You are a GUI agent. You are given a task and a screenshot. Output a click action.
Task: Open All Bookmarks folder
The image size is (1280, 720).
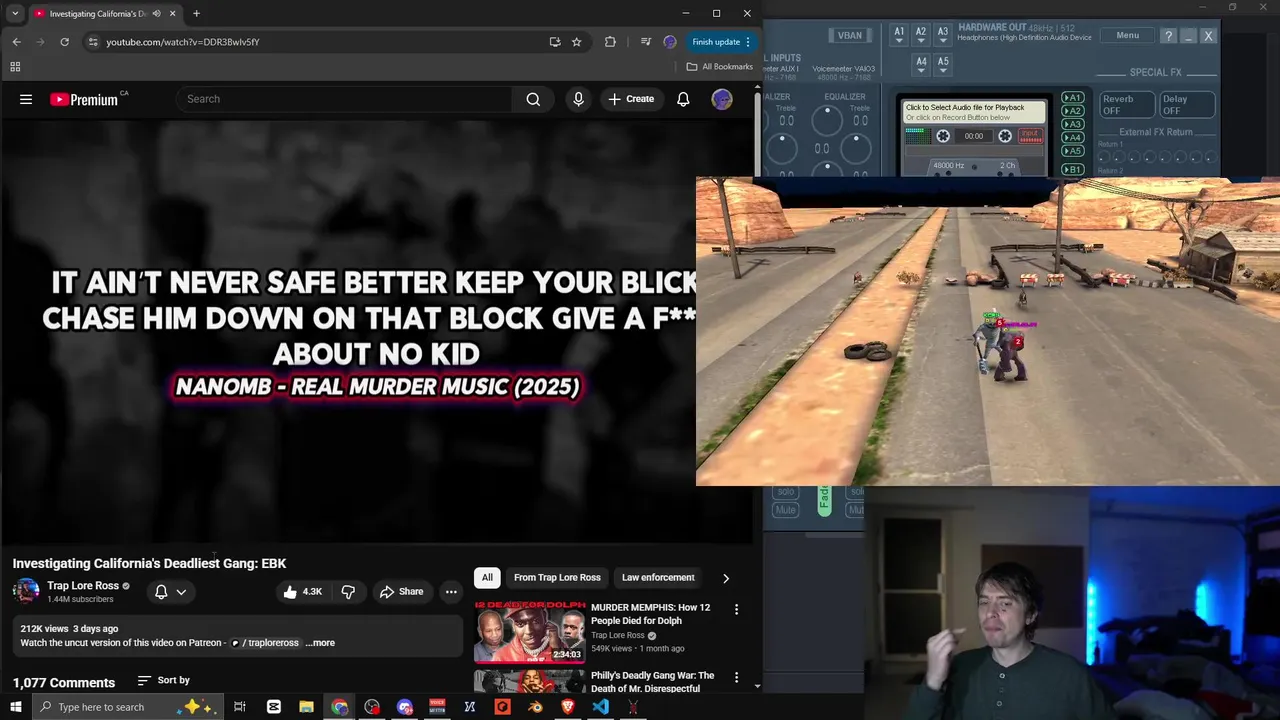point(720,67)
